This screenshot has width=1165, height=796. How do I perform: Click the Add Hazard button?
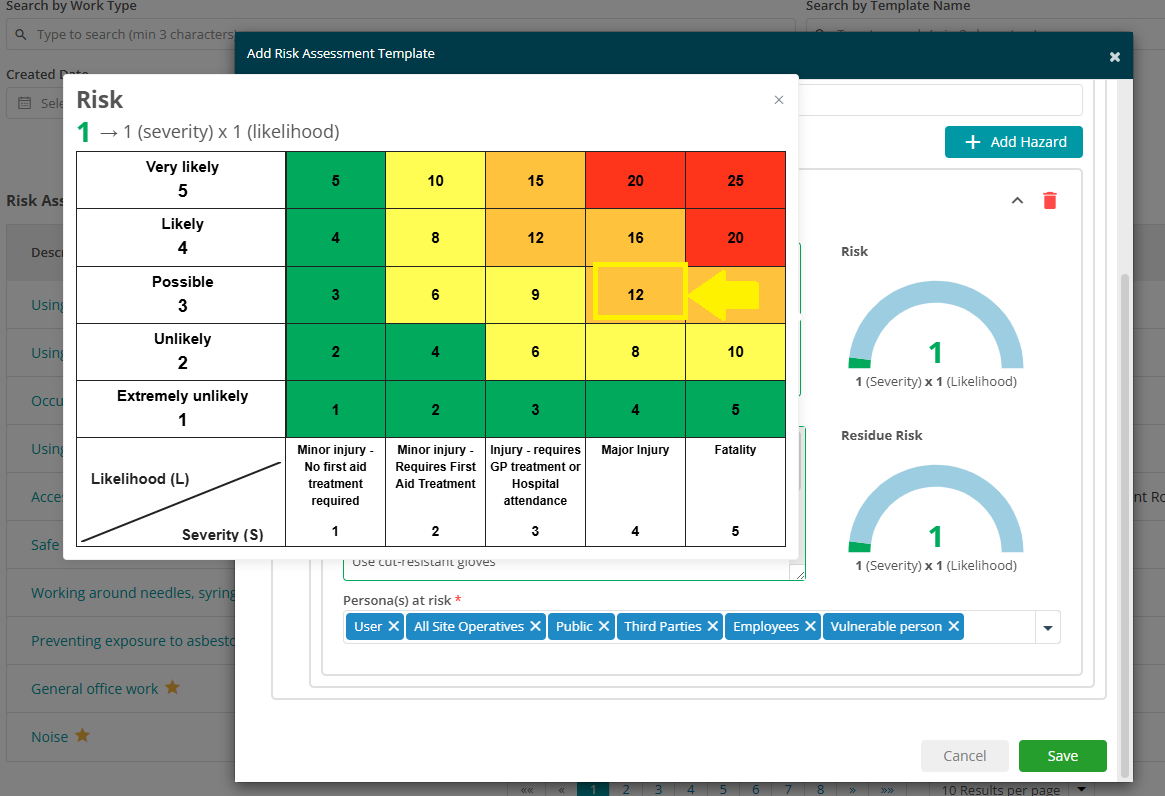(1013, 142)
